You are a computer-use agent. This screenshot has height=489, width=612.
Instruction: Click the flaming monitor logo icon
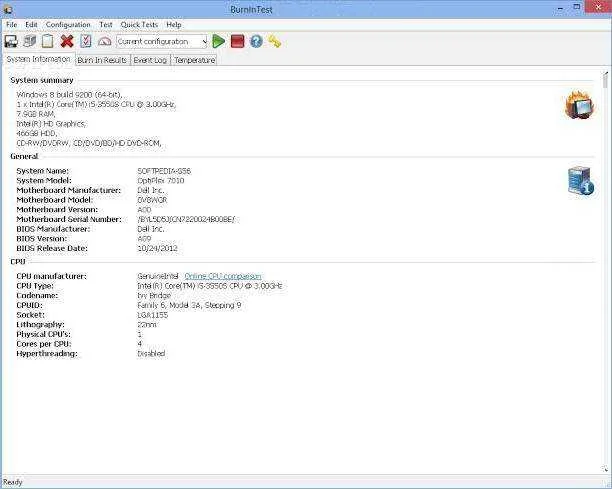(580, 105)
